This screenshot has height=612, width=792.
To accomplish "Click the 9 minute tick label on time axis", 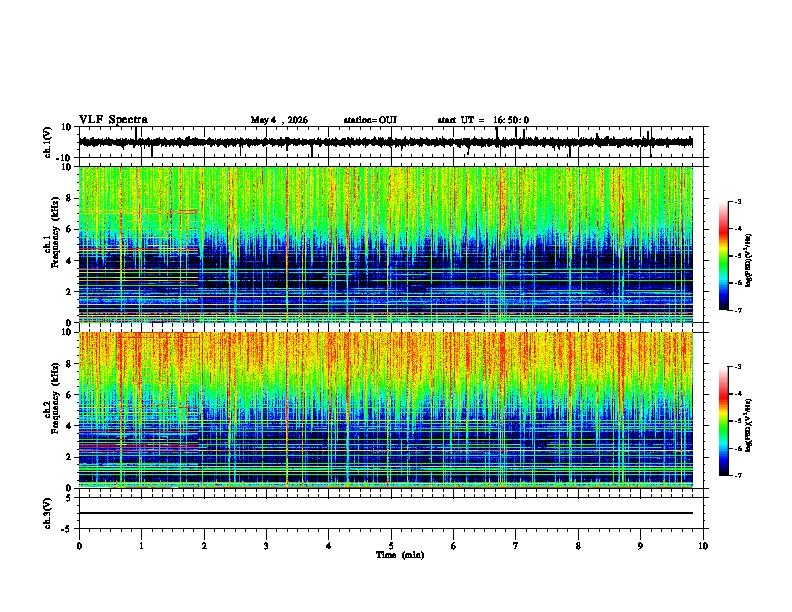I will pos(640,546).
